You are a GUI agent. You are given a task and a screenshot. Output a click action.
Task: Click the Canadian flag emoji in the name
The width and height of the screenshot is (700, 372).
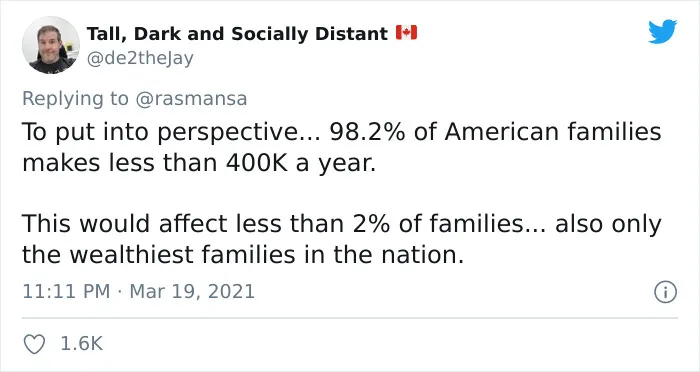(406, 33)
